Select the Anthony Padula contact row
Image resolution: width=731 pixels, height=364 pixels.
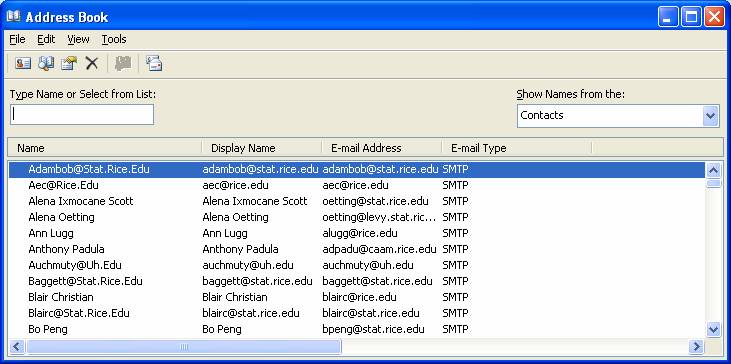click(x=357, y=249)
